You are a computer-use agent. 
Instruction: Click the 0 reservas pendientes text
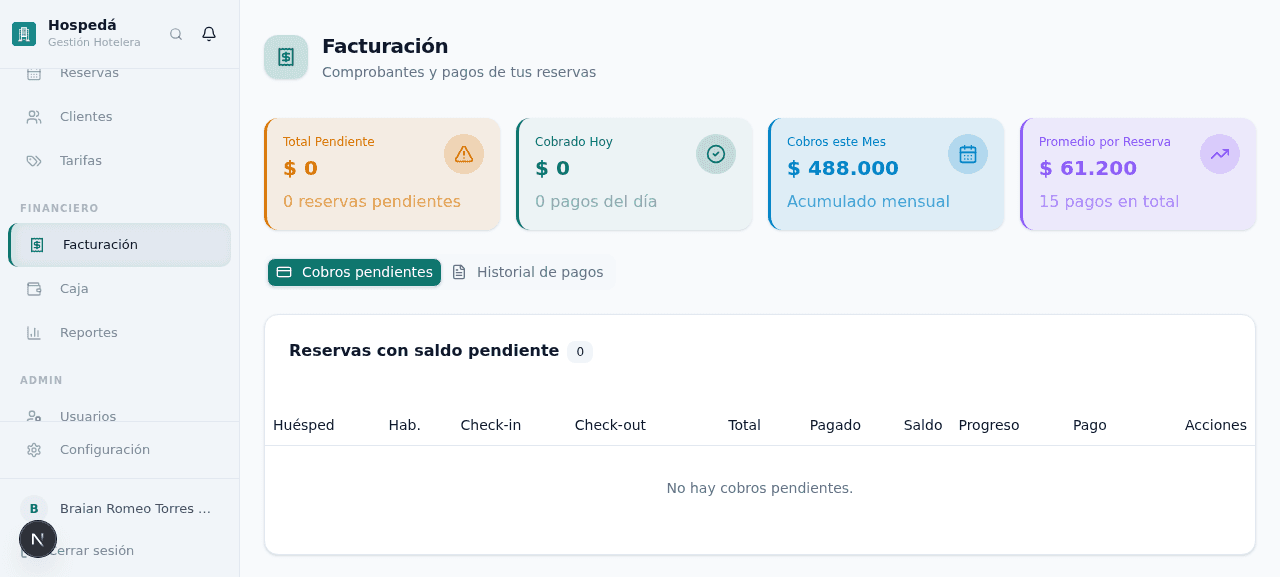372,201
